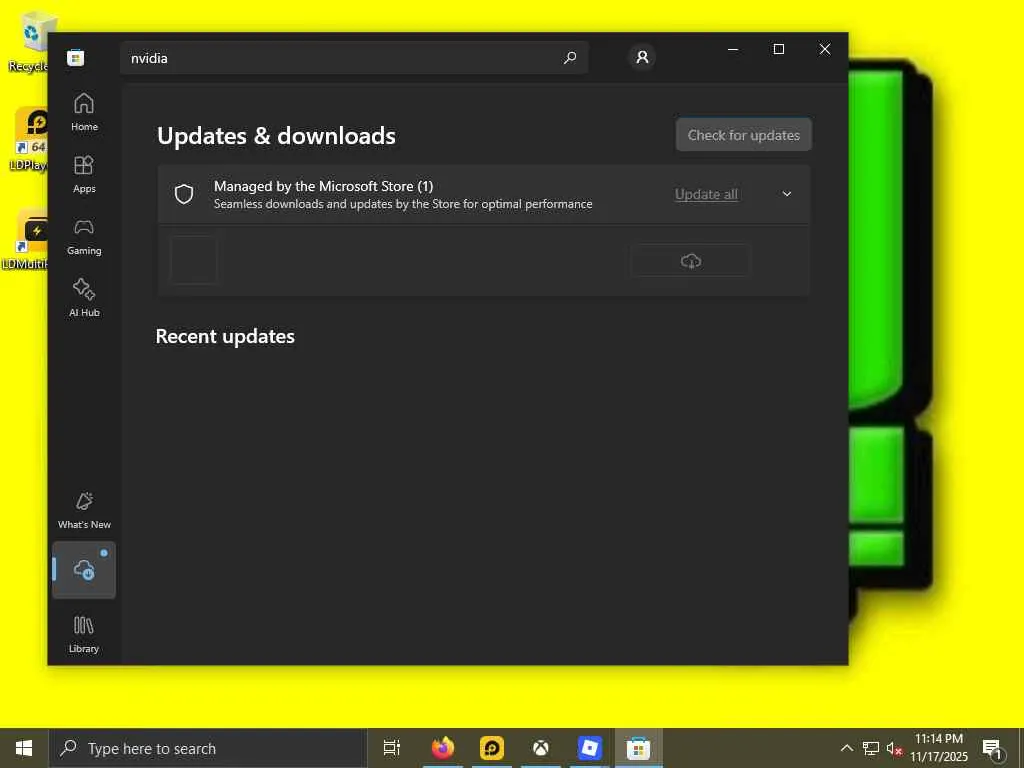Click the Updates & downloads title
Image resolution: width=1024 pixels, height=768 pixels.
click(276, 136)
